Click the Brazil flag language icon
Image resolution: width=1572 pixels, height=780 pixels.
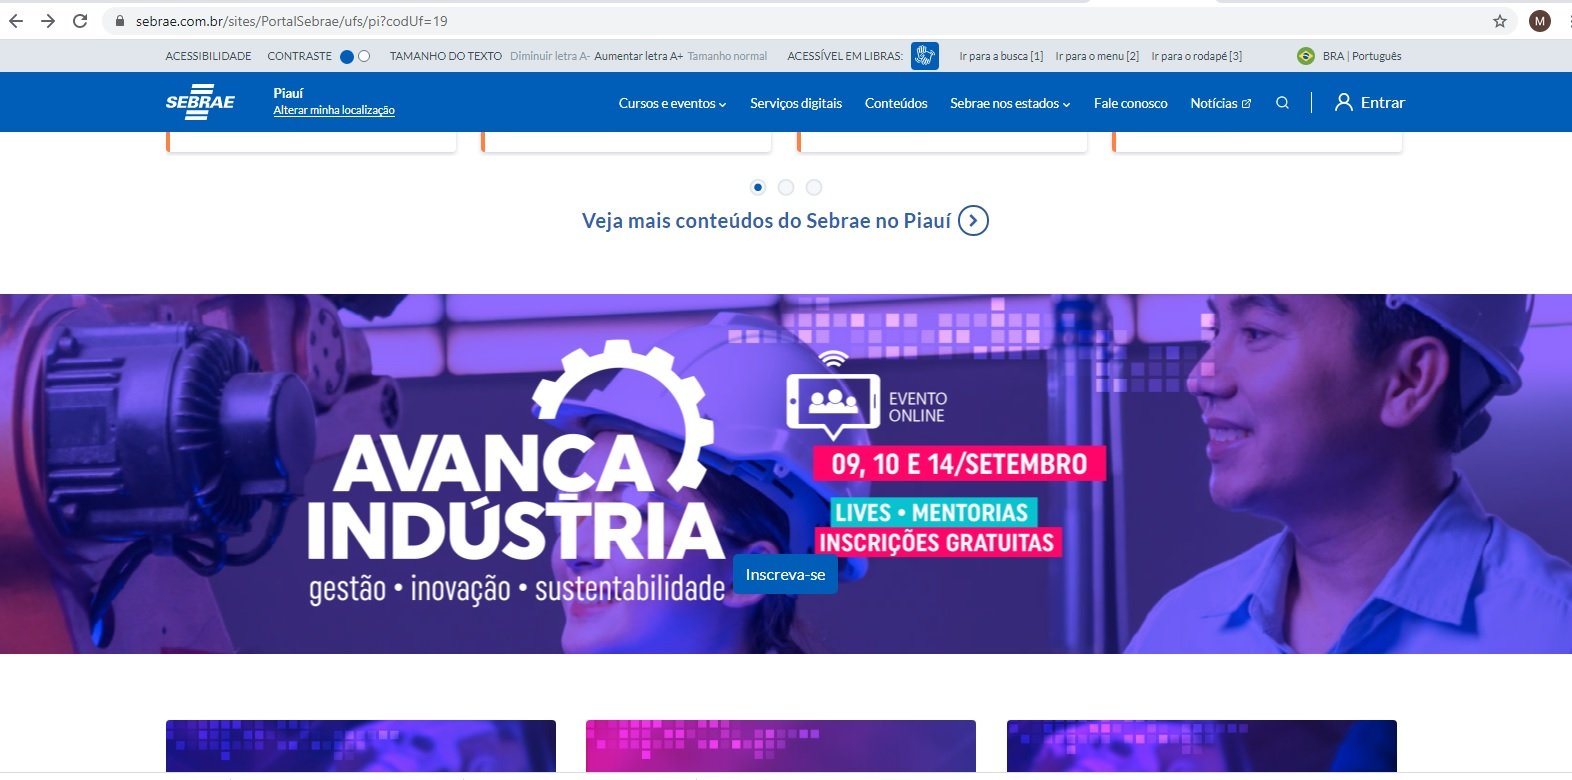click(1306, 56)
